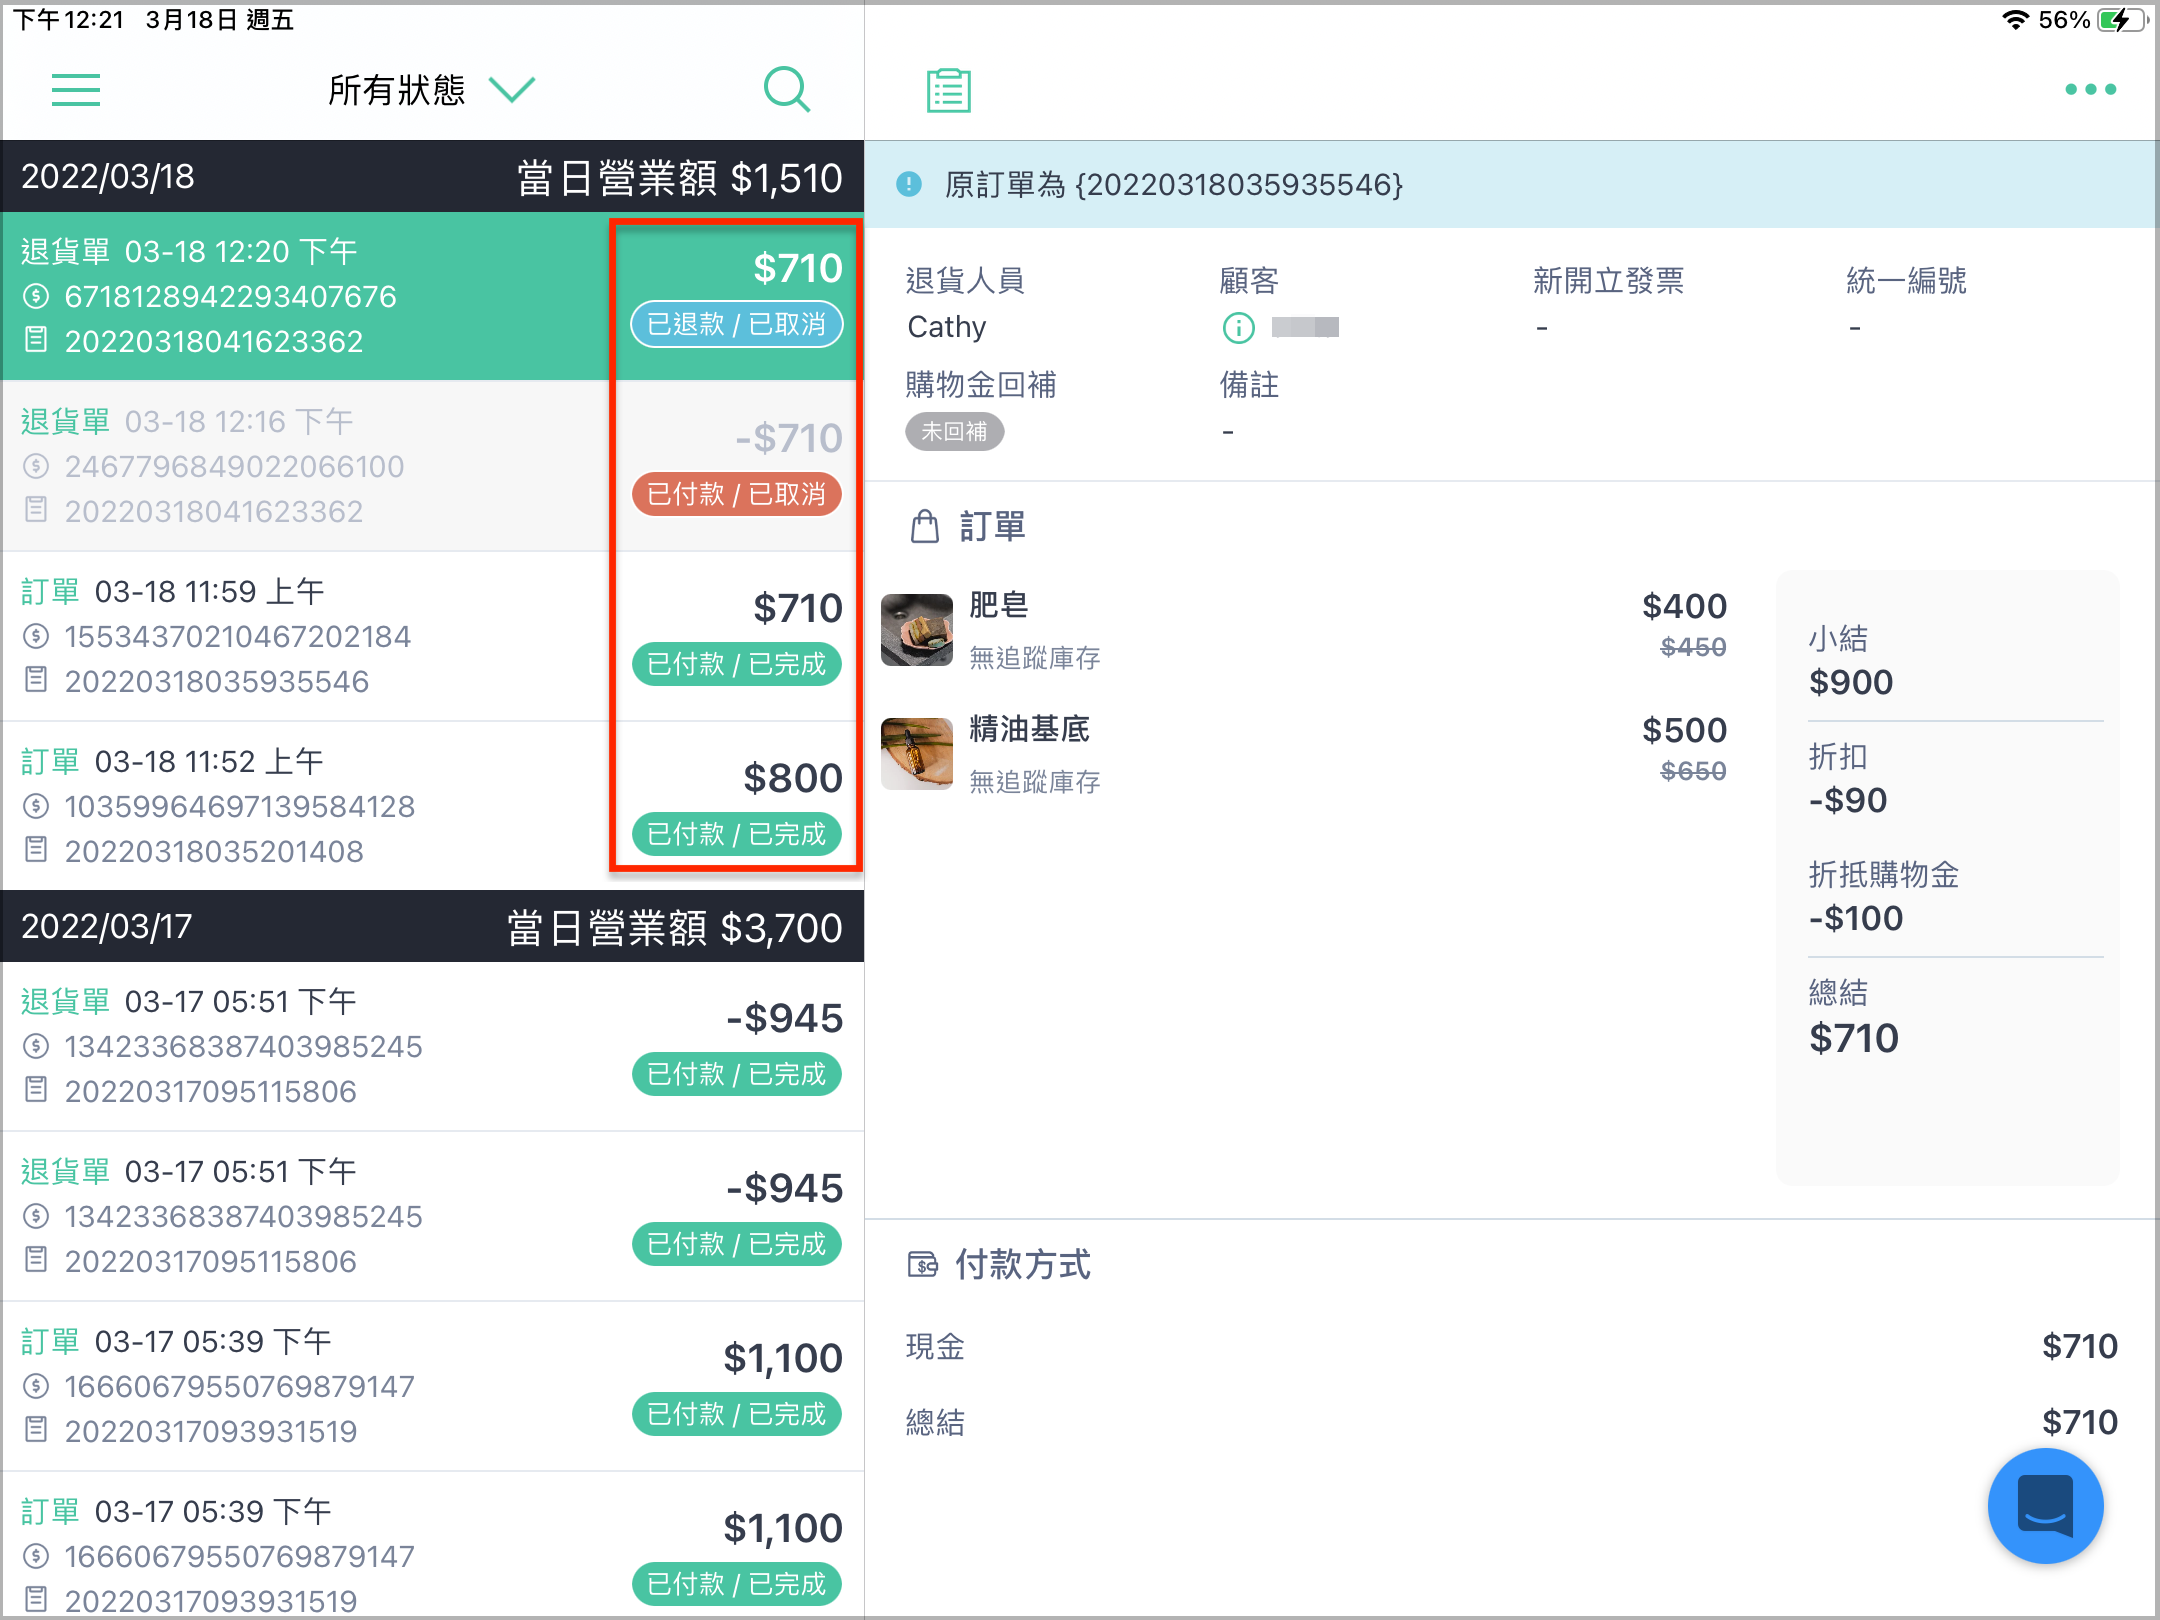Tap the 肥皂 product thumbnail
The height and width of the screenshot is (1620, 2160).
tap(917, 630)
